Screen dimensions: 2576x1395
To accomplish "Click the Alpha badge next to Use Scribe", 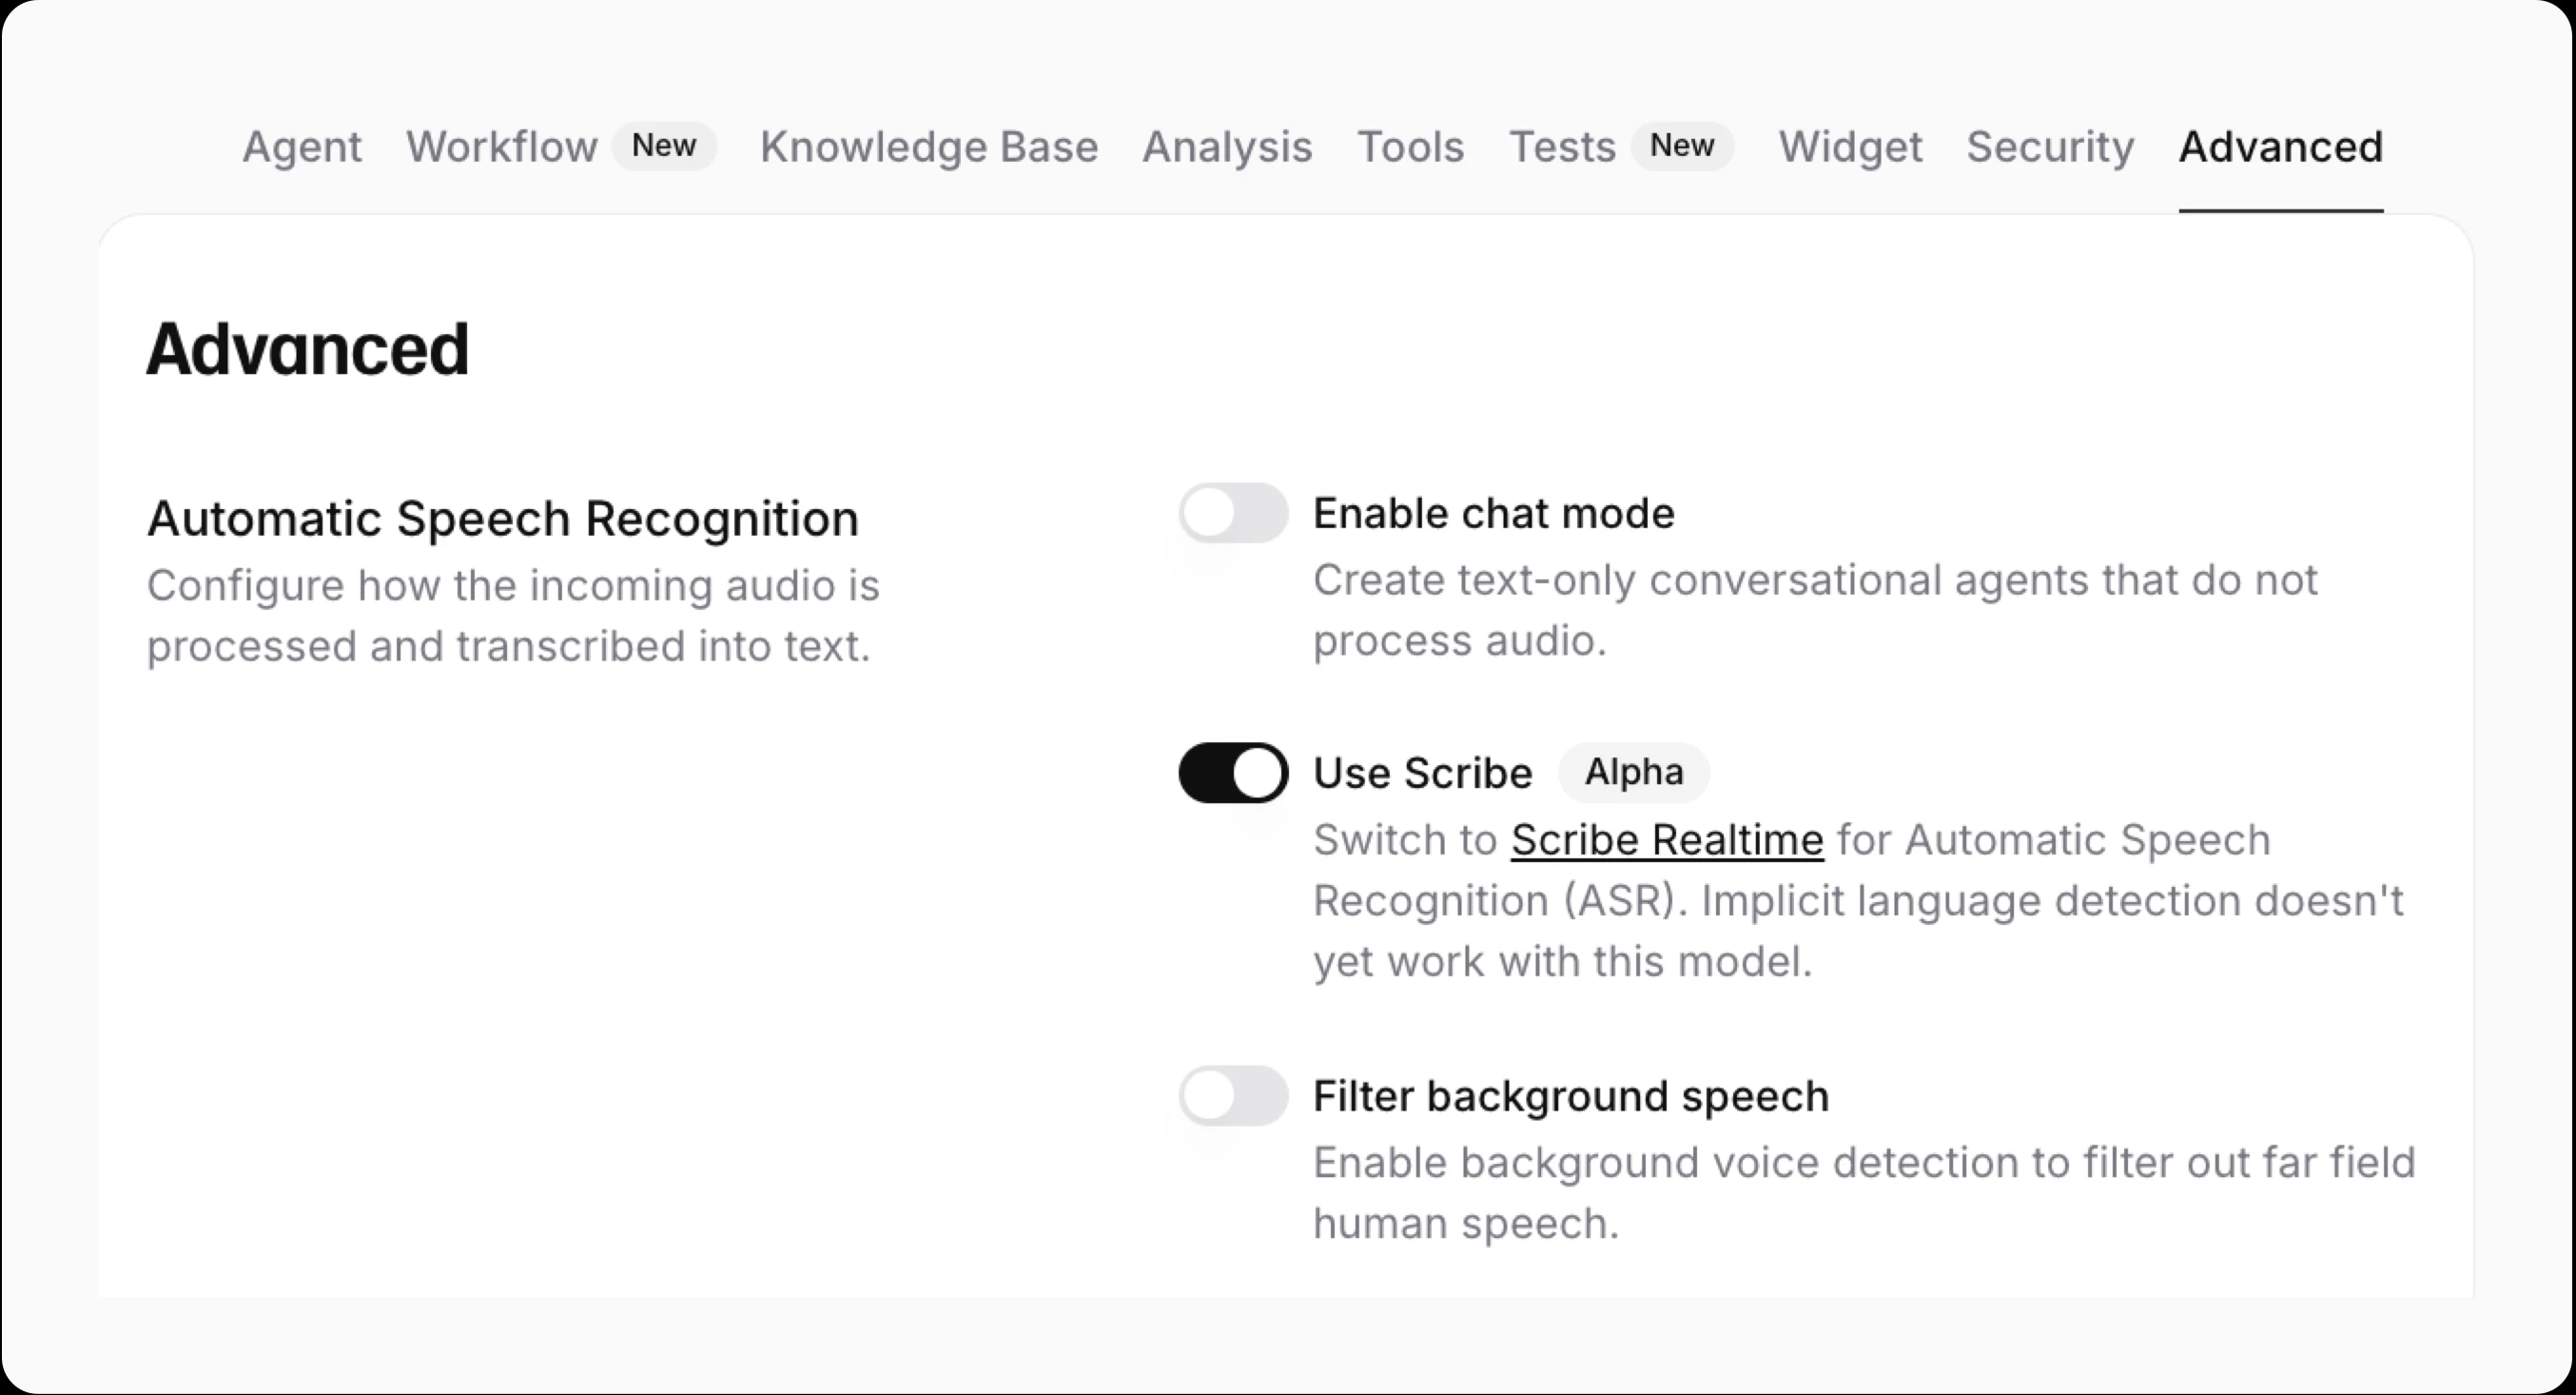I will tap(1634, 772).
